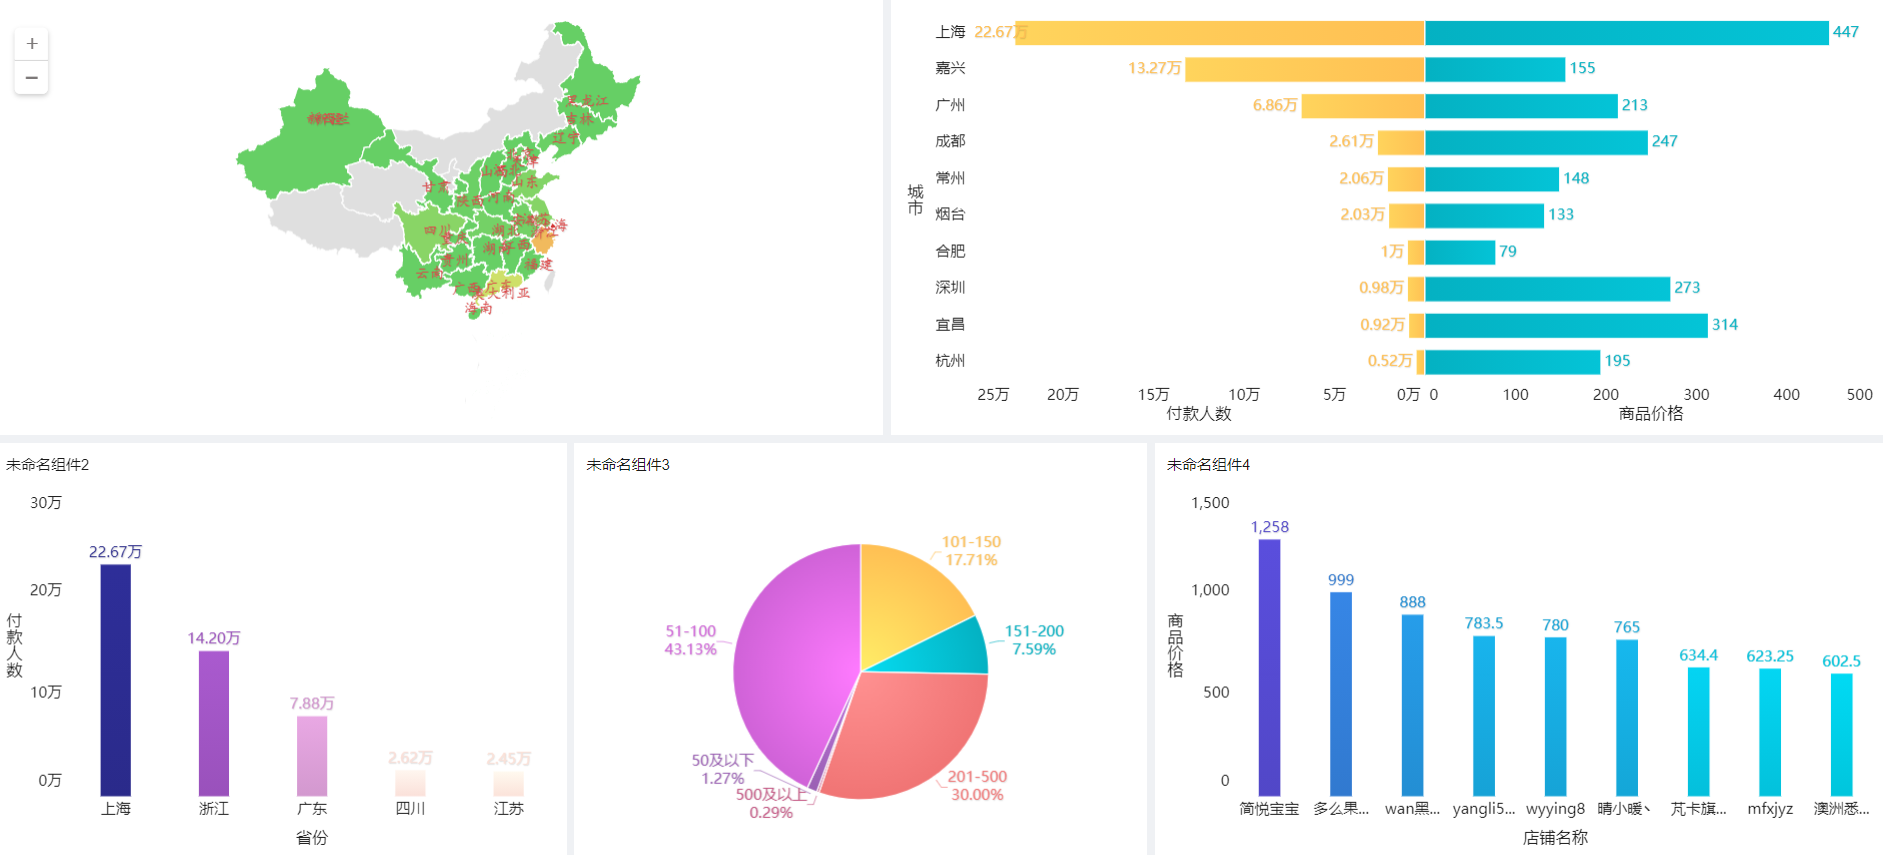This screenshot has width=1883, height=855.
Task: Click the 未命名组件4 chart title
Action: click(1208, 465)
